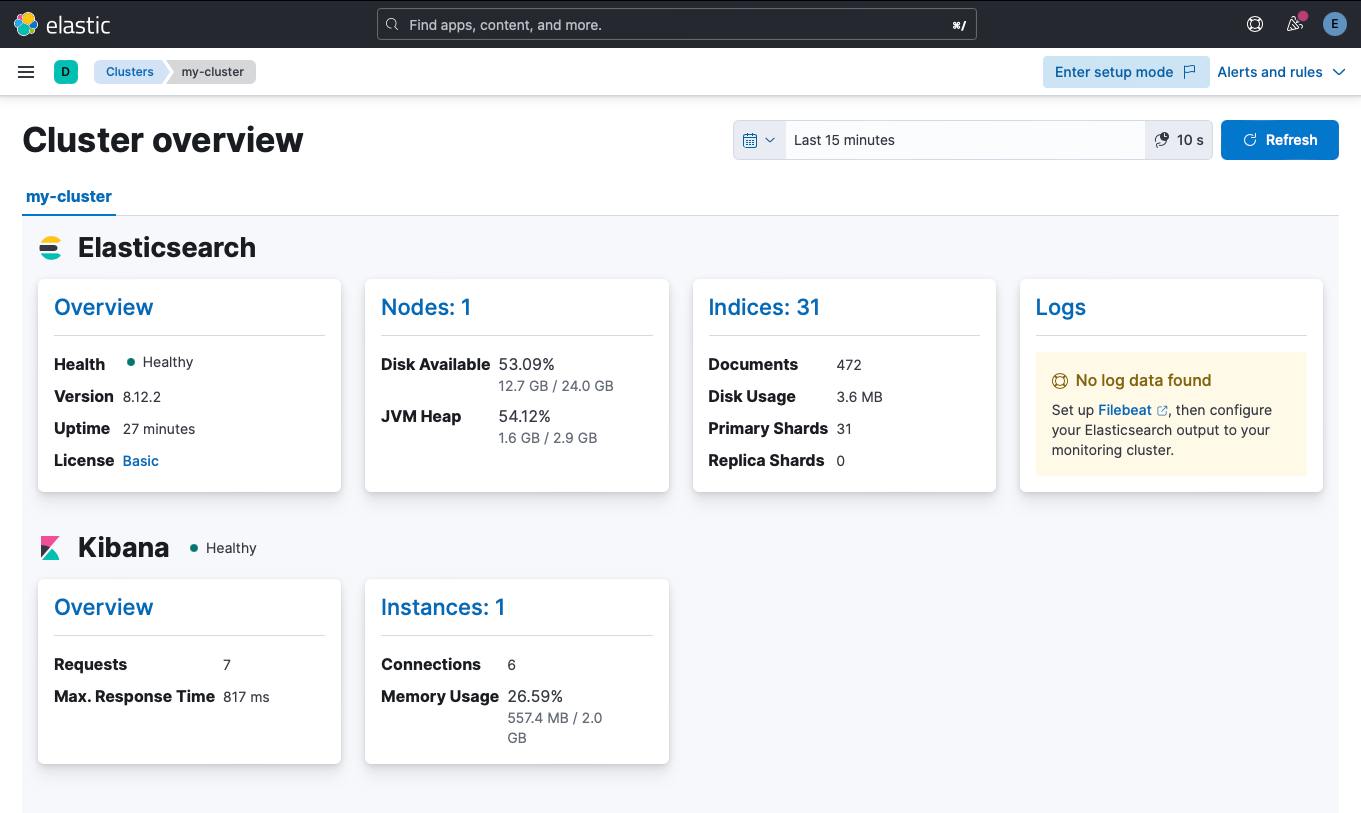Screen dimensions: 1361x813
Task: Click the No log data found icon
Action: point(1060,381)
